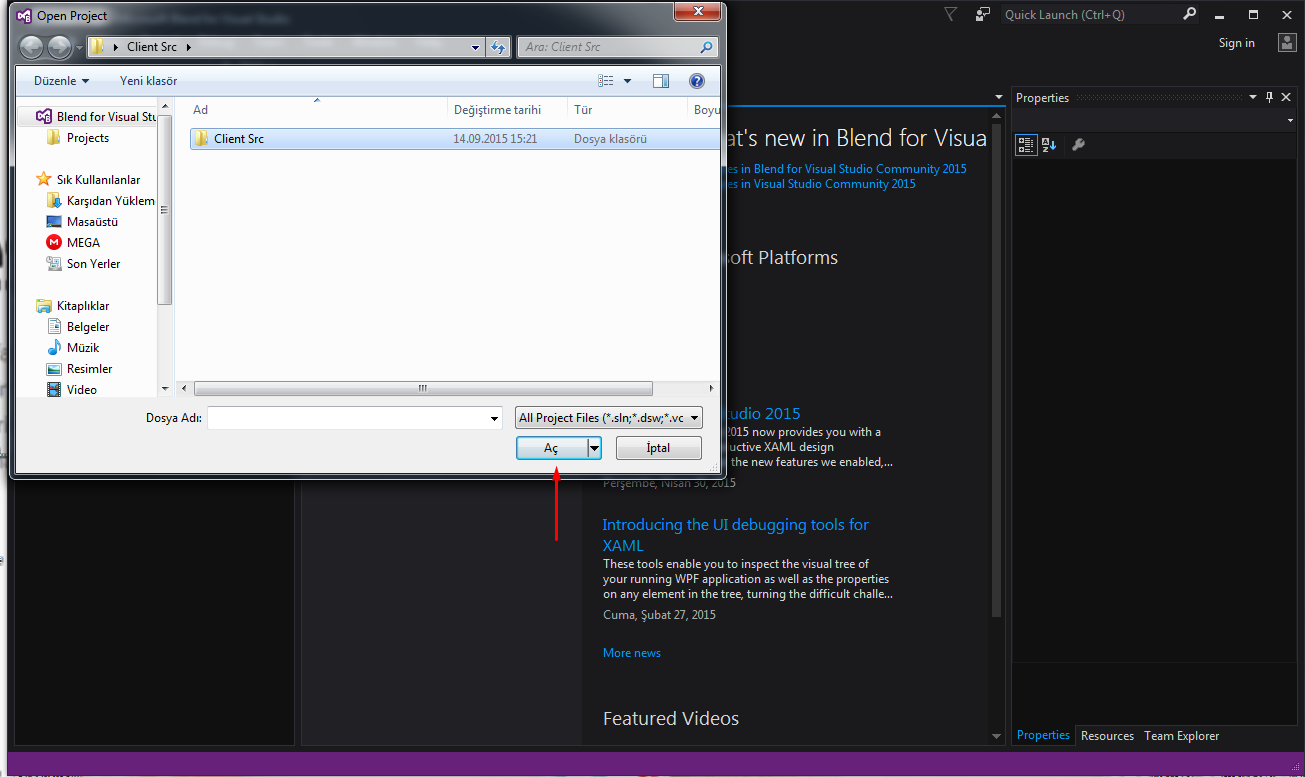
Task: Click Sign in in the Blend window
Action: tap(1236, 43)
